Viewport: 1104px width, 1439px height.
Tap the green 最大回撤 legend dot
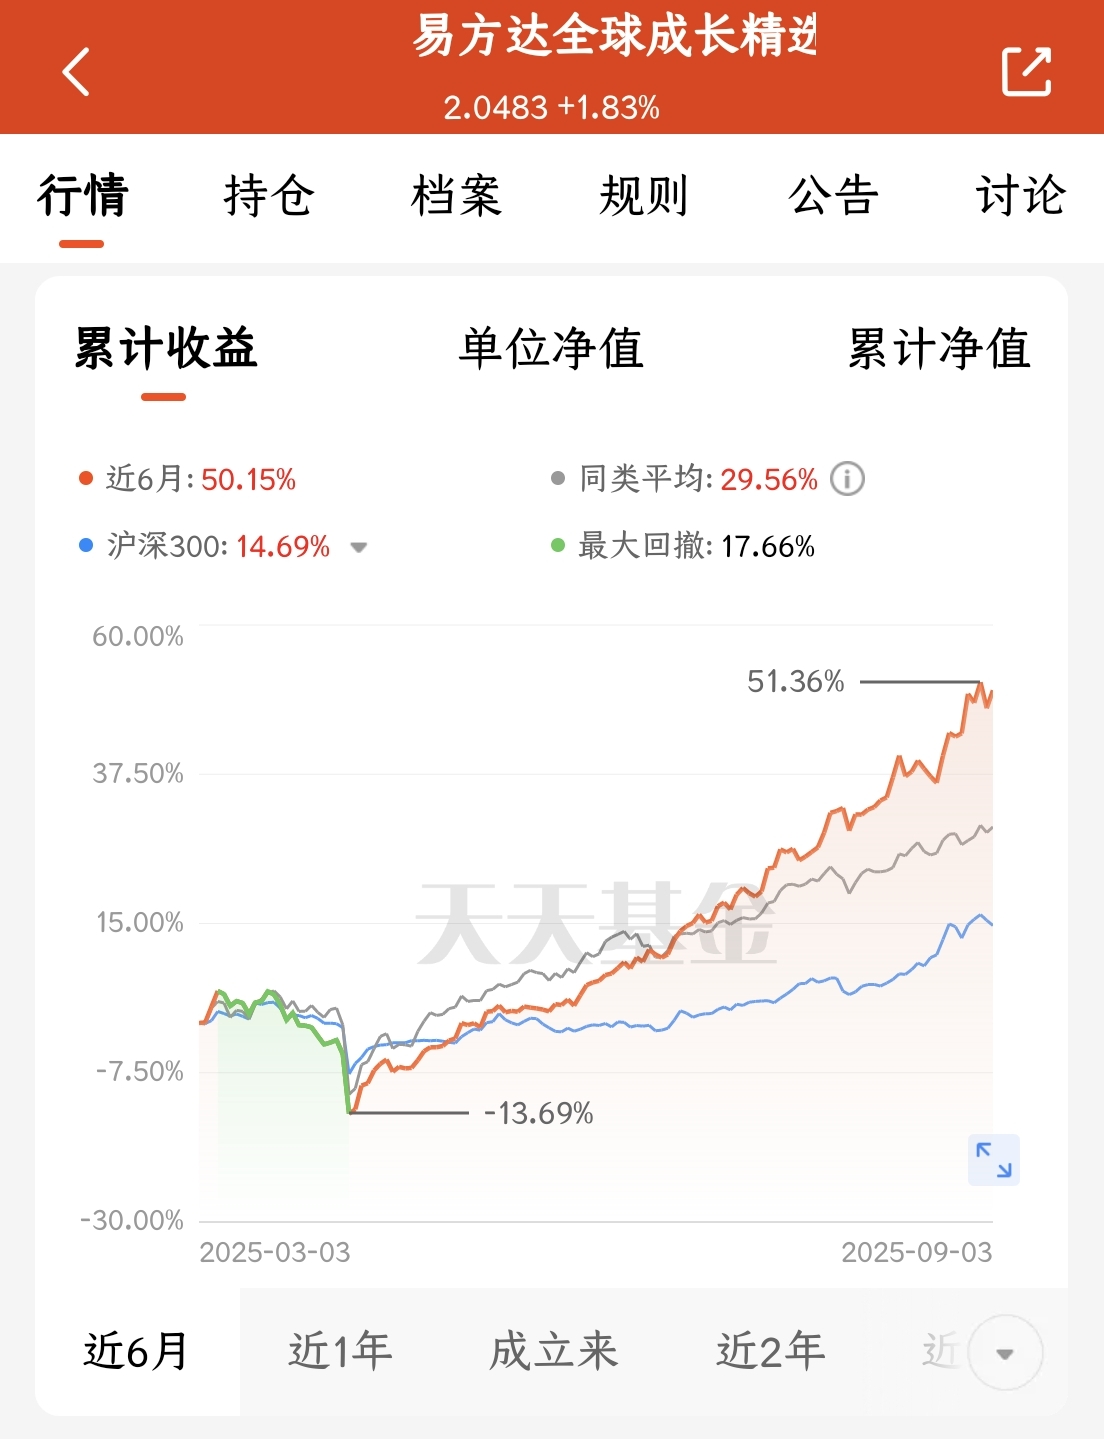pos(558,545)
